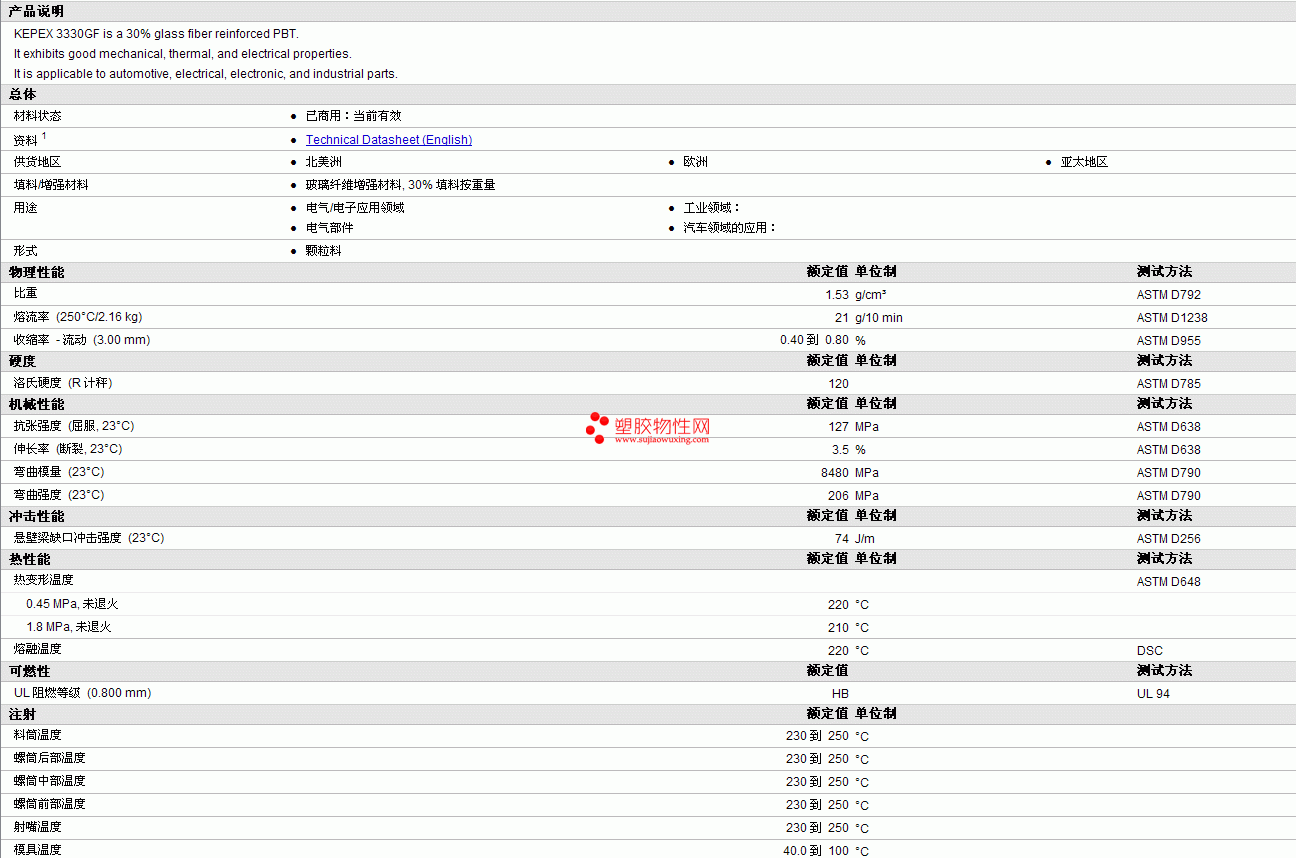Viewport: 1296px width, 858px height.
Task: Select the 工业领域 usage entry
Action: (x=711, y=208)
